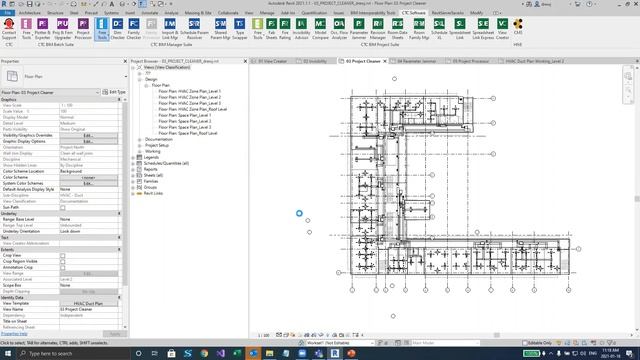This screenshot has height=360, width=640.
Task: Toggle Annotation Crop checkbox
Action: [x=62, y=268]
